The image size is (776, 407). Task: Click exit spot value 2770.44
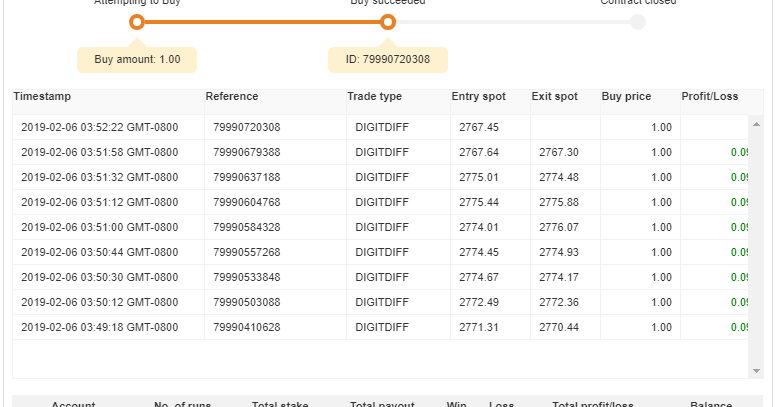pos(559,327)
